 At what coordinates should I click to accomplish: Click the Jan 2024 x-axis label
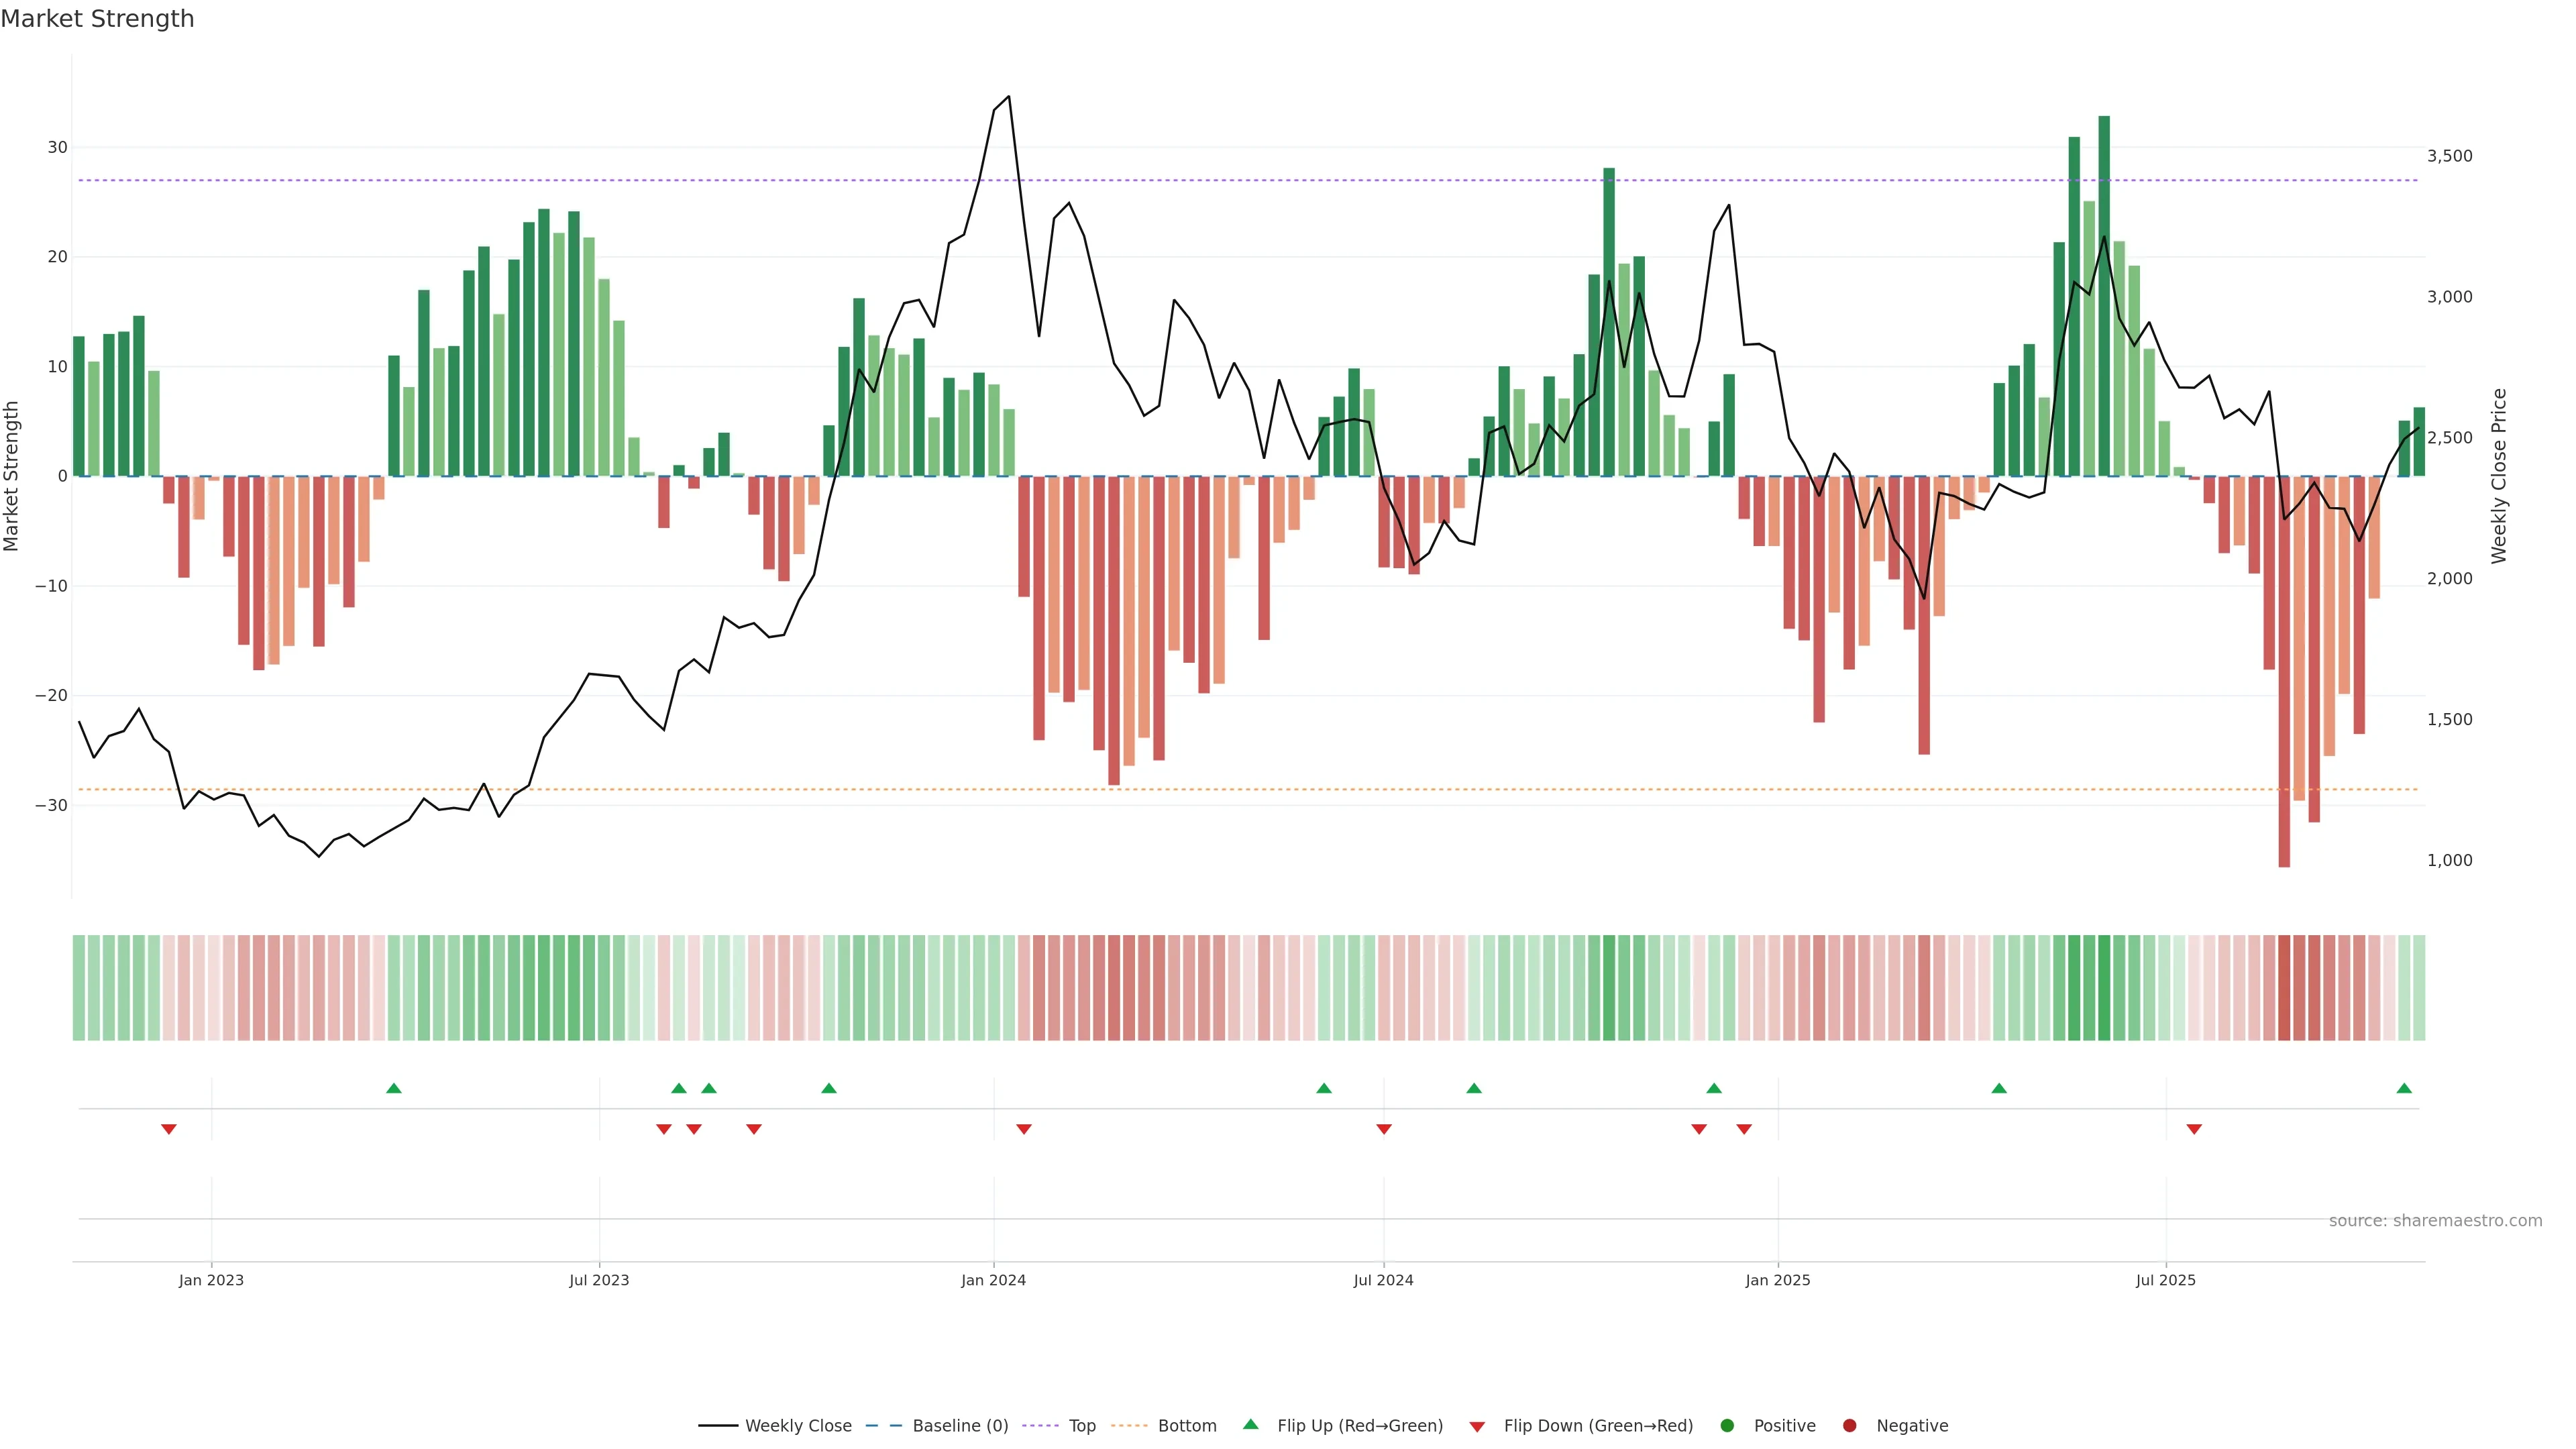(x=993, y=1280)
